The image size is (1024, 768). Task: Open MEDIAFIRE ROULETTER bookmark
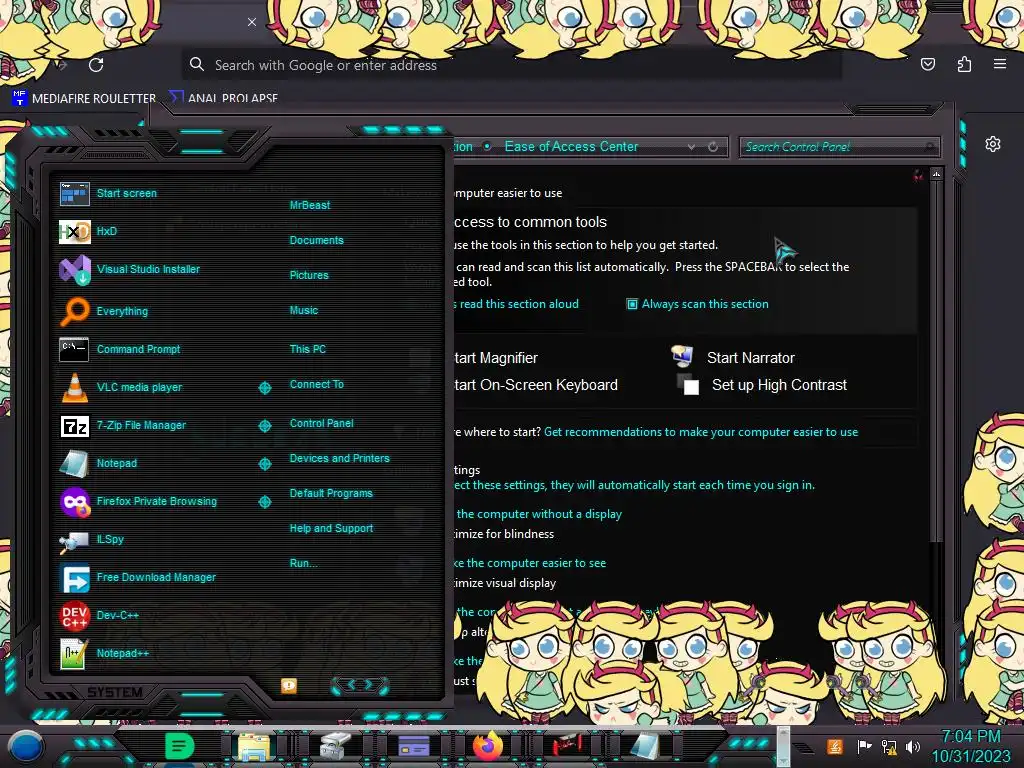point(84,98)
